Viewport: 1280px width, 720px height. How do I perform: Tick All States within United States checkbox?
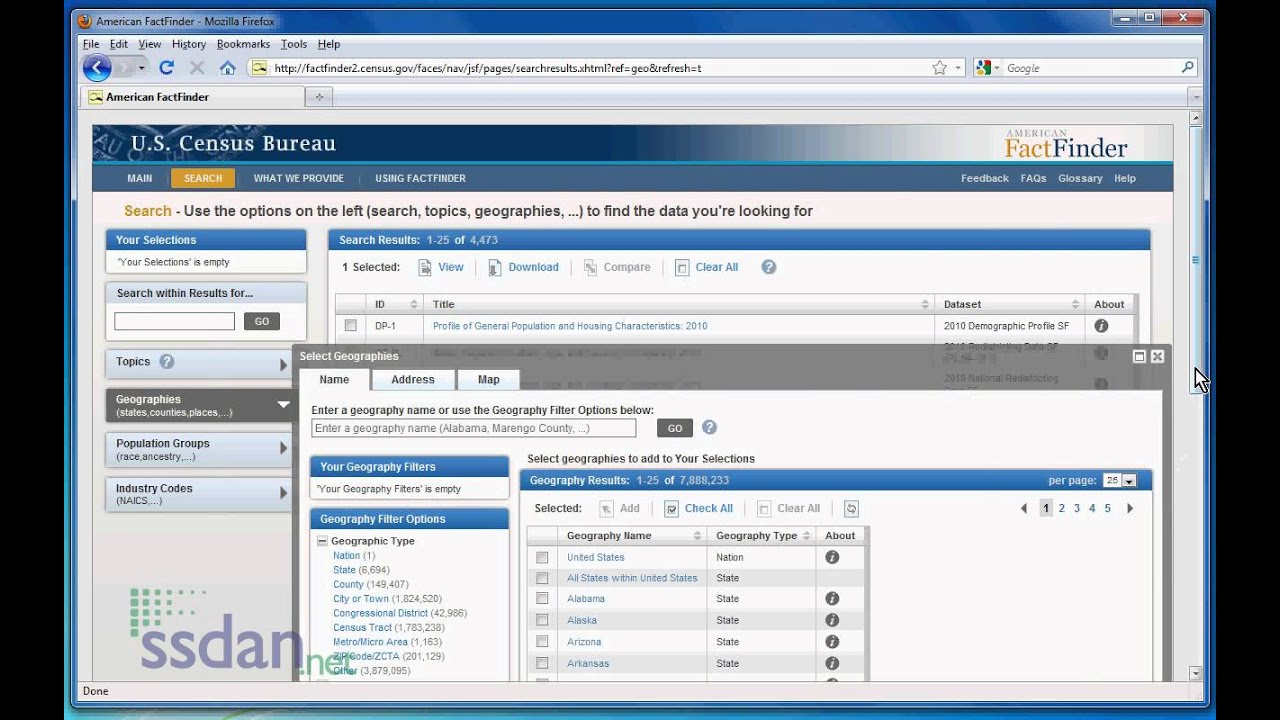click(542, 578)
